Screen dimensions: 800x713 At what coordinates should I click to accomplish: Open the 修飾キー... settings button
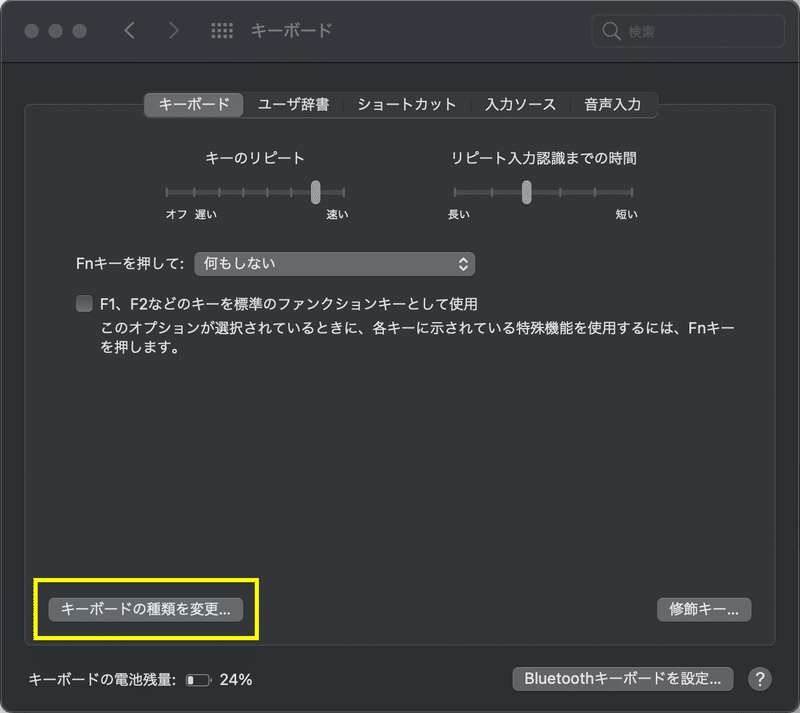pos(704,609)
